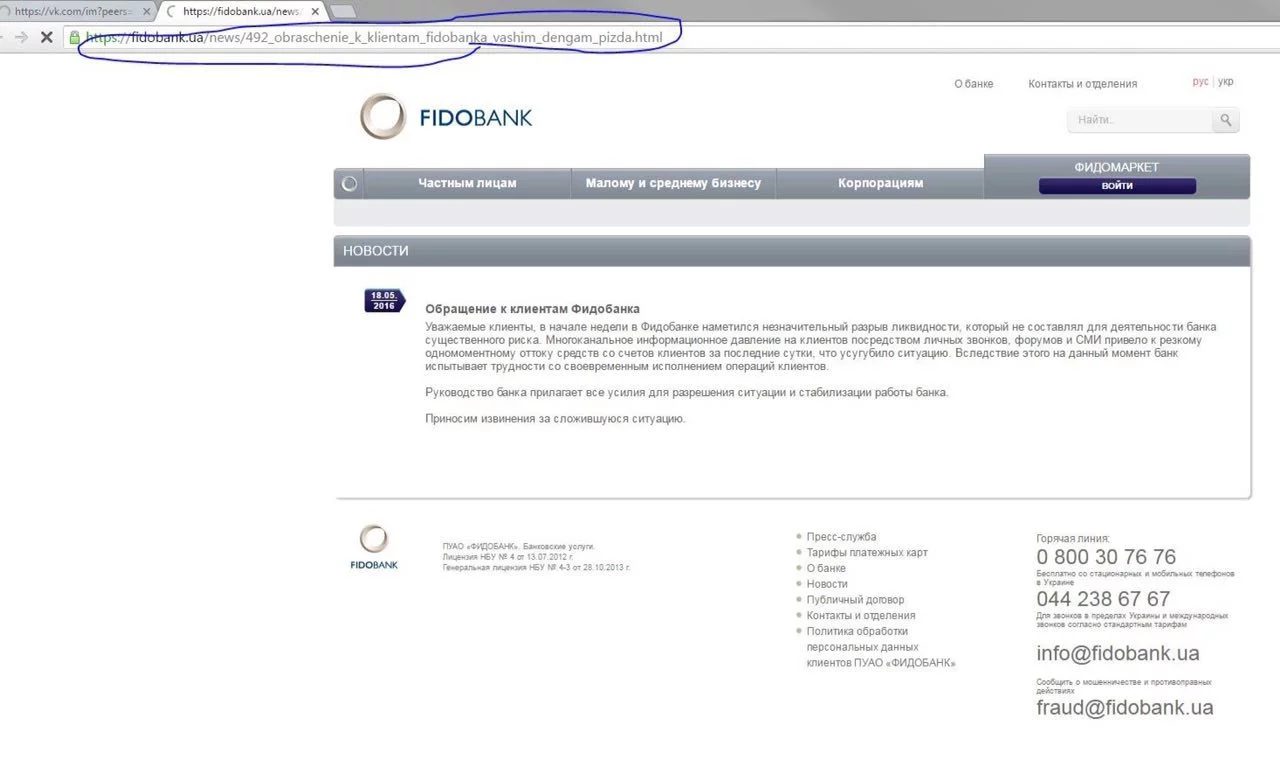Screen dimensions: 1280x780
Task: Open the Новости footer link
Action: 827,584
